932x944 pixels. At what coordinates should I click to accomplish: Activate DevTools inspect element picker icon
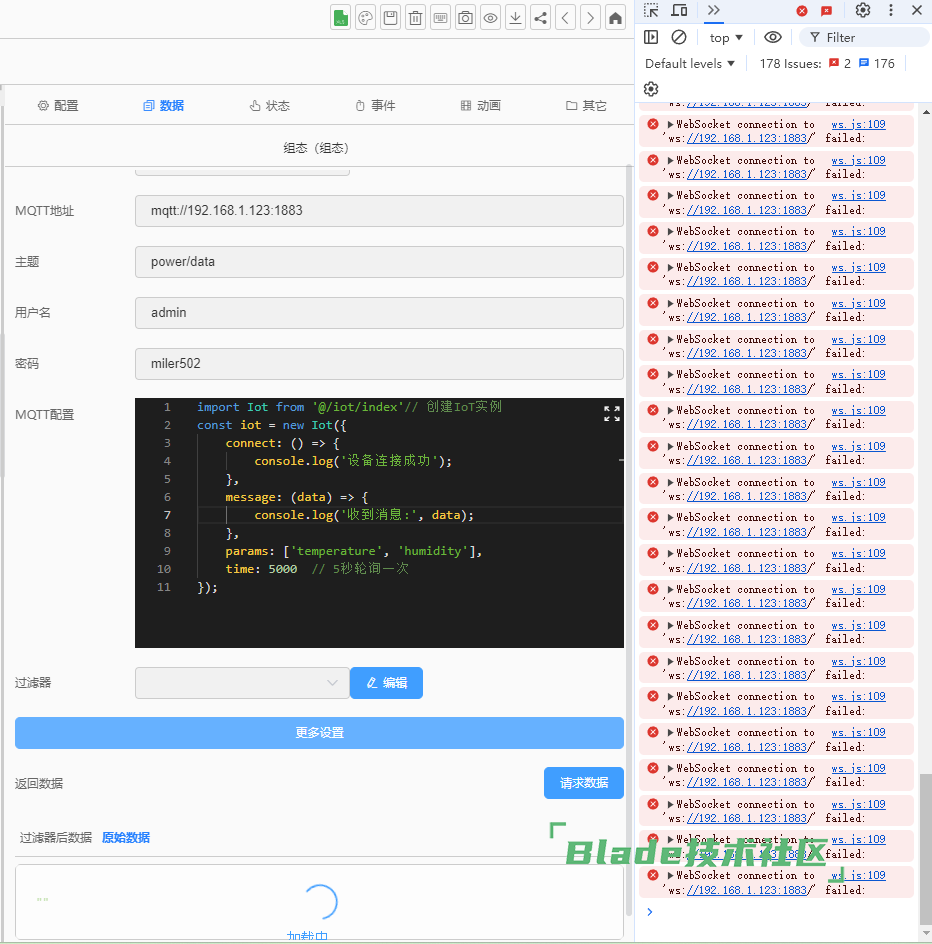click(651, 10)
